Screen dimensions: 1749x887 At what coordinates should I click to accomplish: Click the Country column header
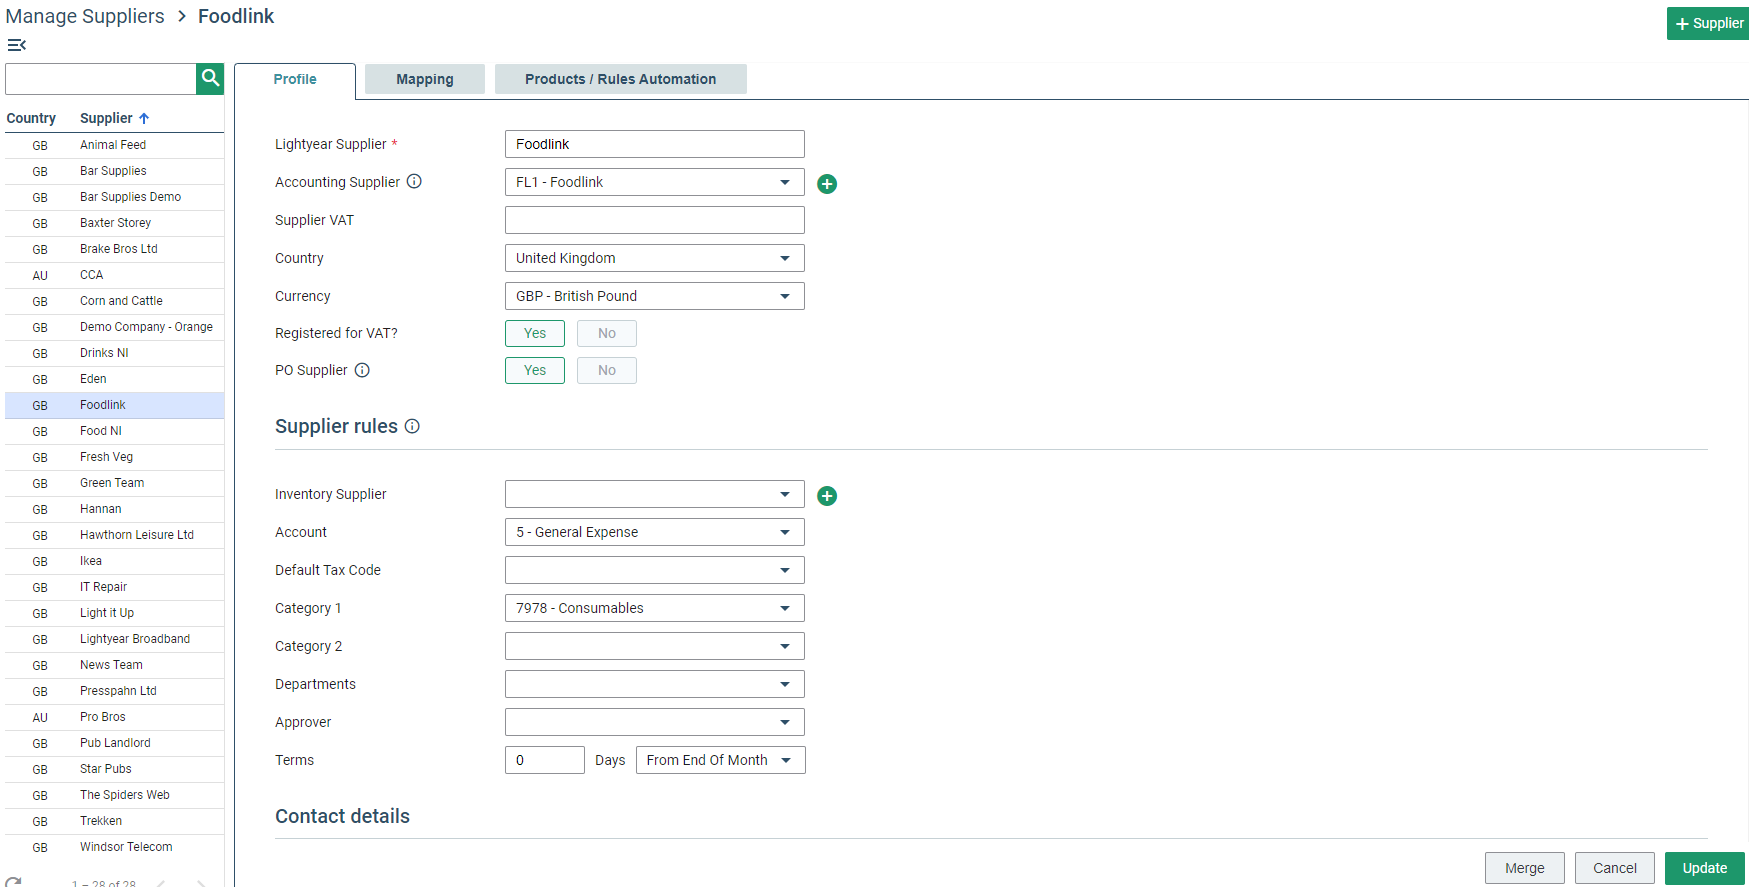coord(31,118)
